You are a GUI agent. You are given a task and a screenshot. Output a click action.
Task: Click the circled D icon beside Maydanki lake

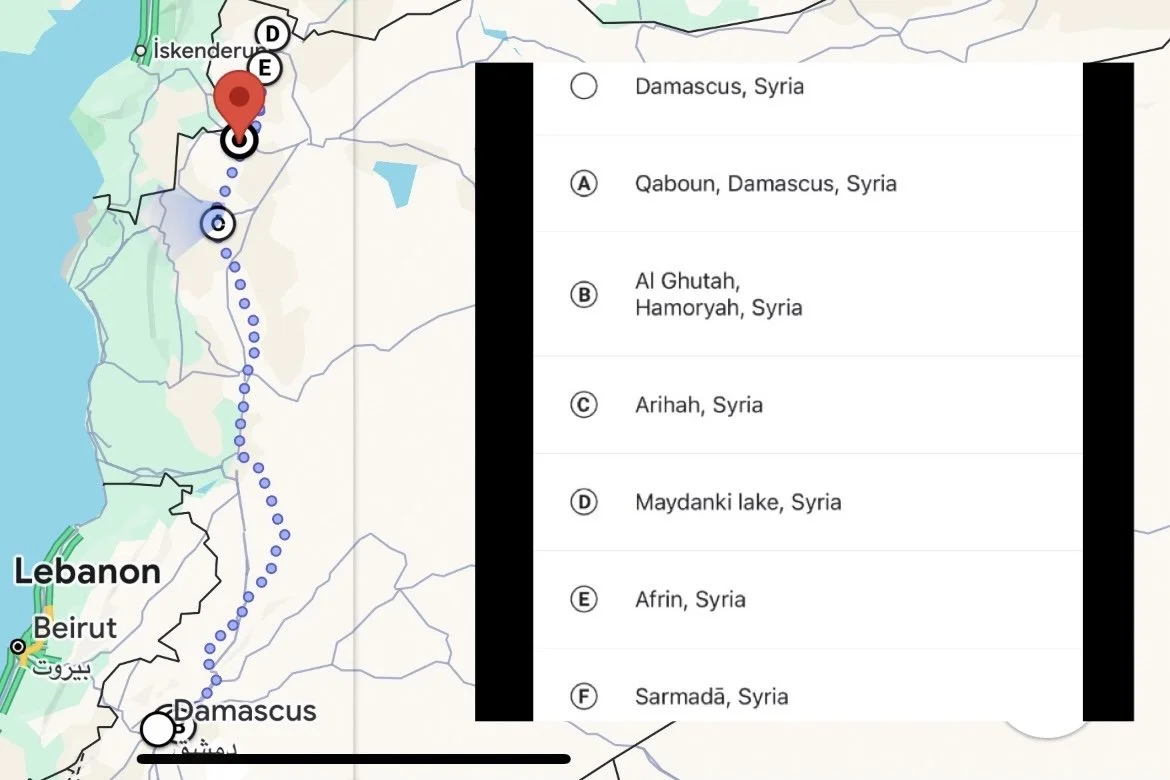click(x=584, y=502)
